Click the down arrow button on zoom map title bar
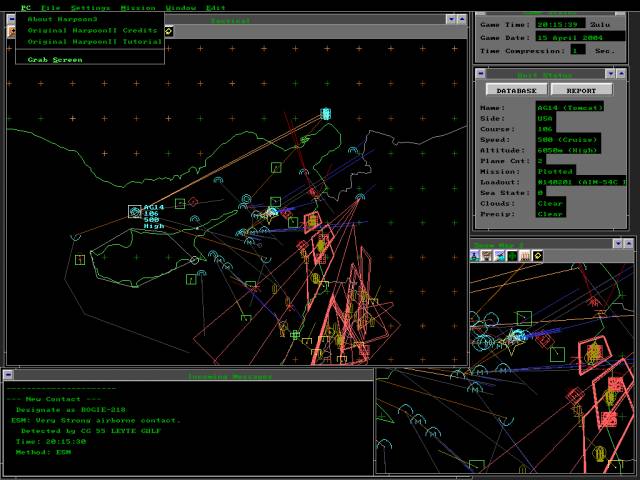This screenshot has width=640, height=480. pyautogui.click(x=618, y=243)
